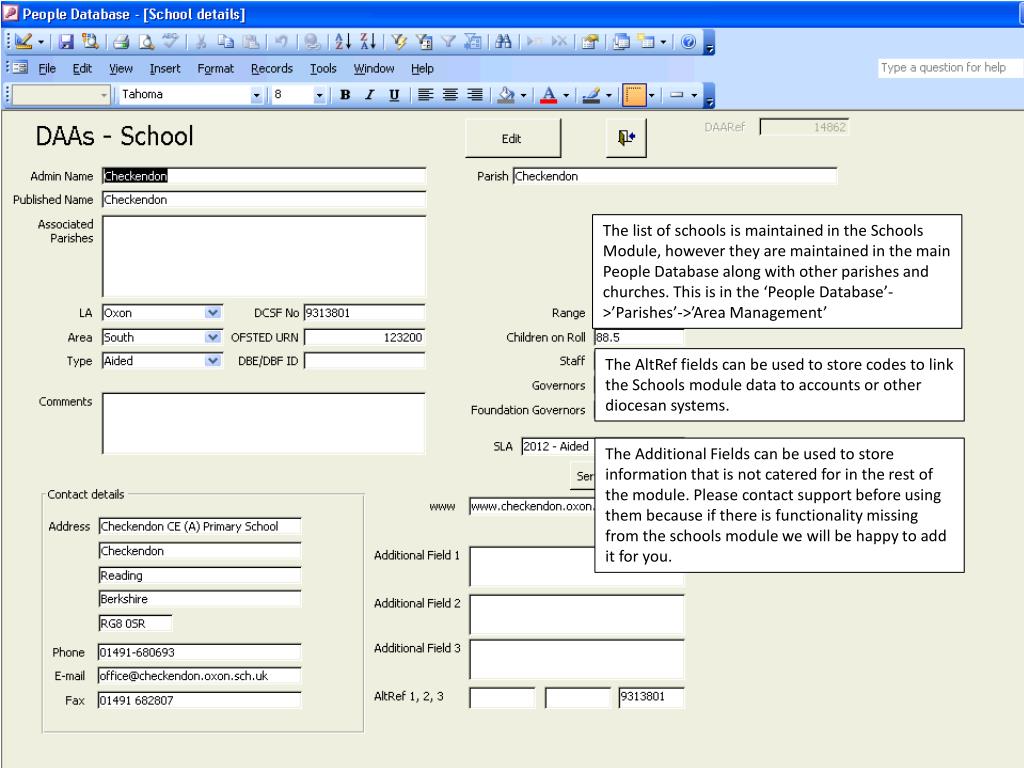Click Type a question for help box

[950, 68]
